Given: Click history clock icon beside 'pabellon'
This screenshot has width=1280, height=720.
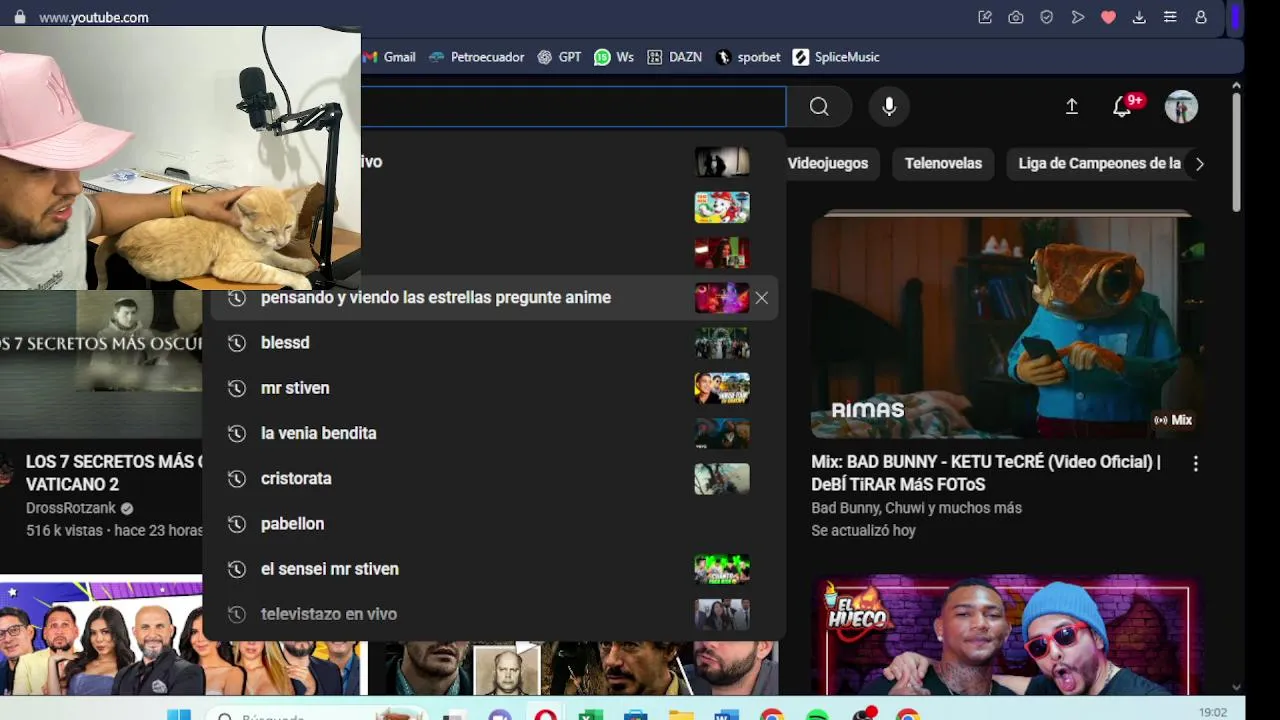Looking at the screenshot, I should coord(237,524).
